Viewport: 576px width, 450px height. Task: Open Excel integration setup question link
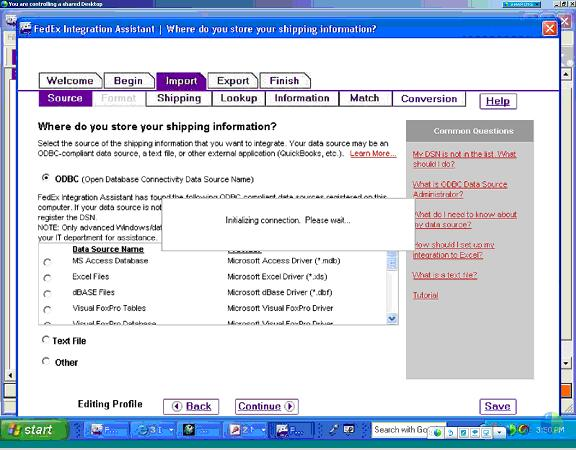pos(454,250)
